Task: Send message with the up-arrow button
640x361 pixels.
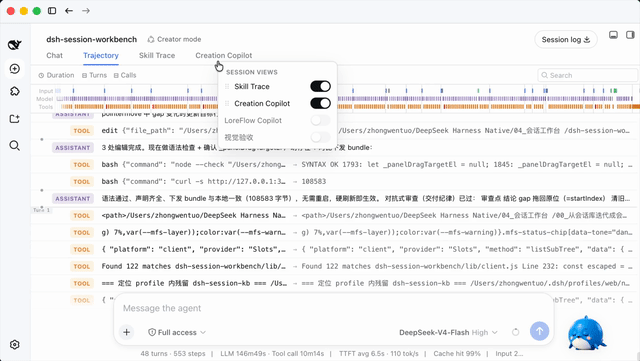Action: click(x=539, y=331)
